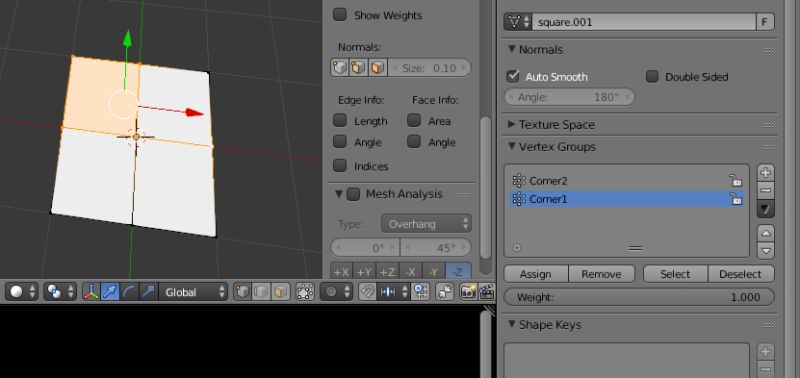Toggle display of vertex normals icon

(x=339, y=67)
